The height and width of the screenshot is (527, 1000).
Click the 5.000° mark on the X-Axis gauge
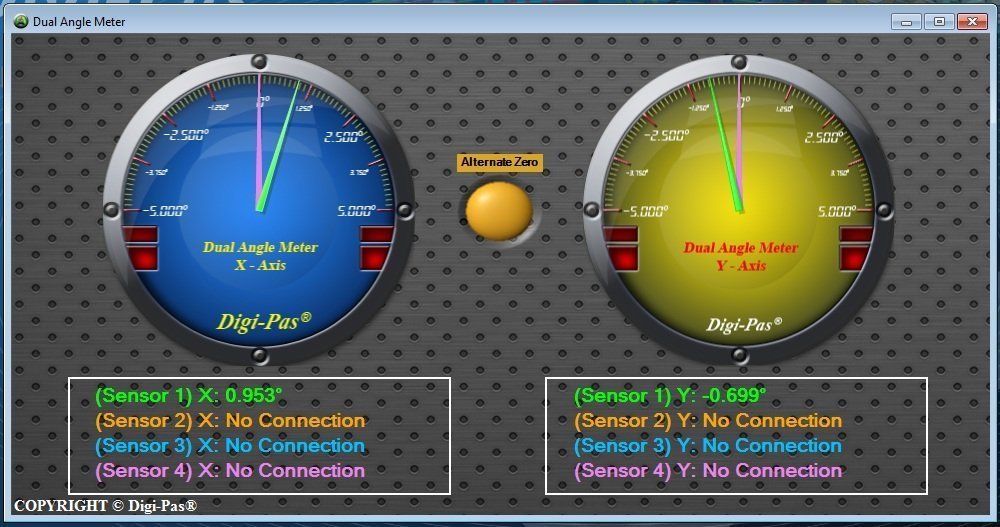pos(357,211)
